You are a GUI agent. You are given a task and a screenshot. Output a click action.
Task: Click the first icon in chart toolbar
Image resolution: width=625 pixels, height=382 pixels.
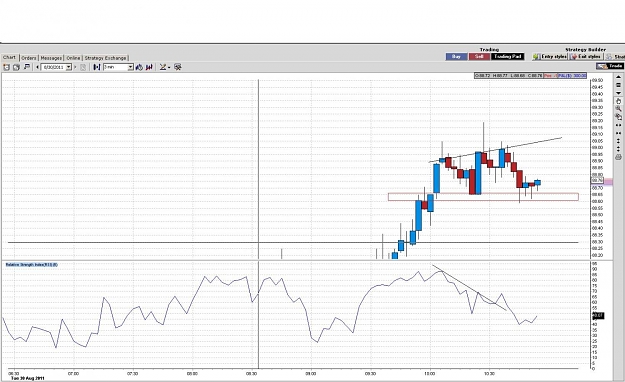[x=6, y=67]
